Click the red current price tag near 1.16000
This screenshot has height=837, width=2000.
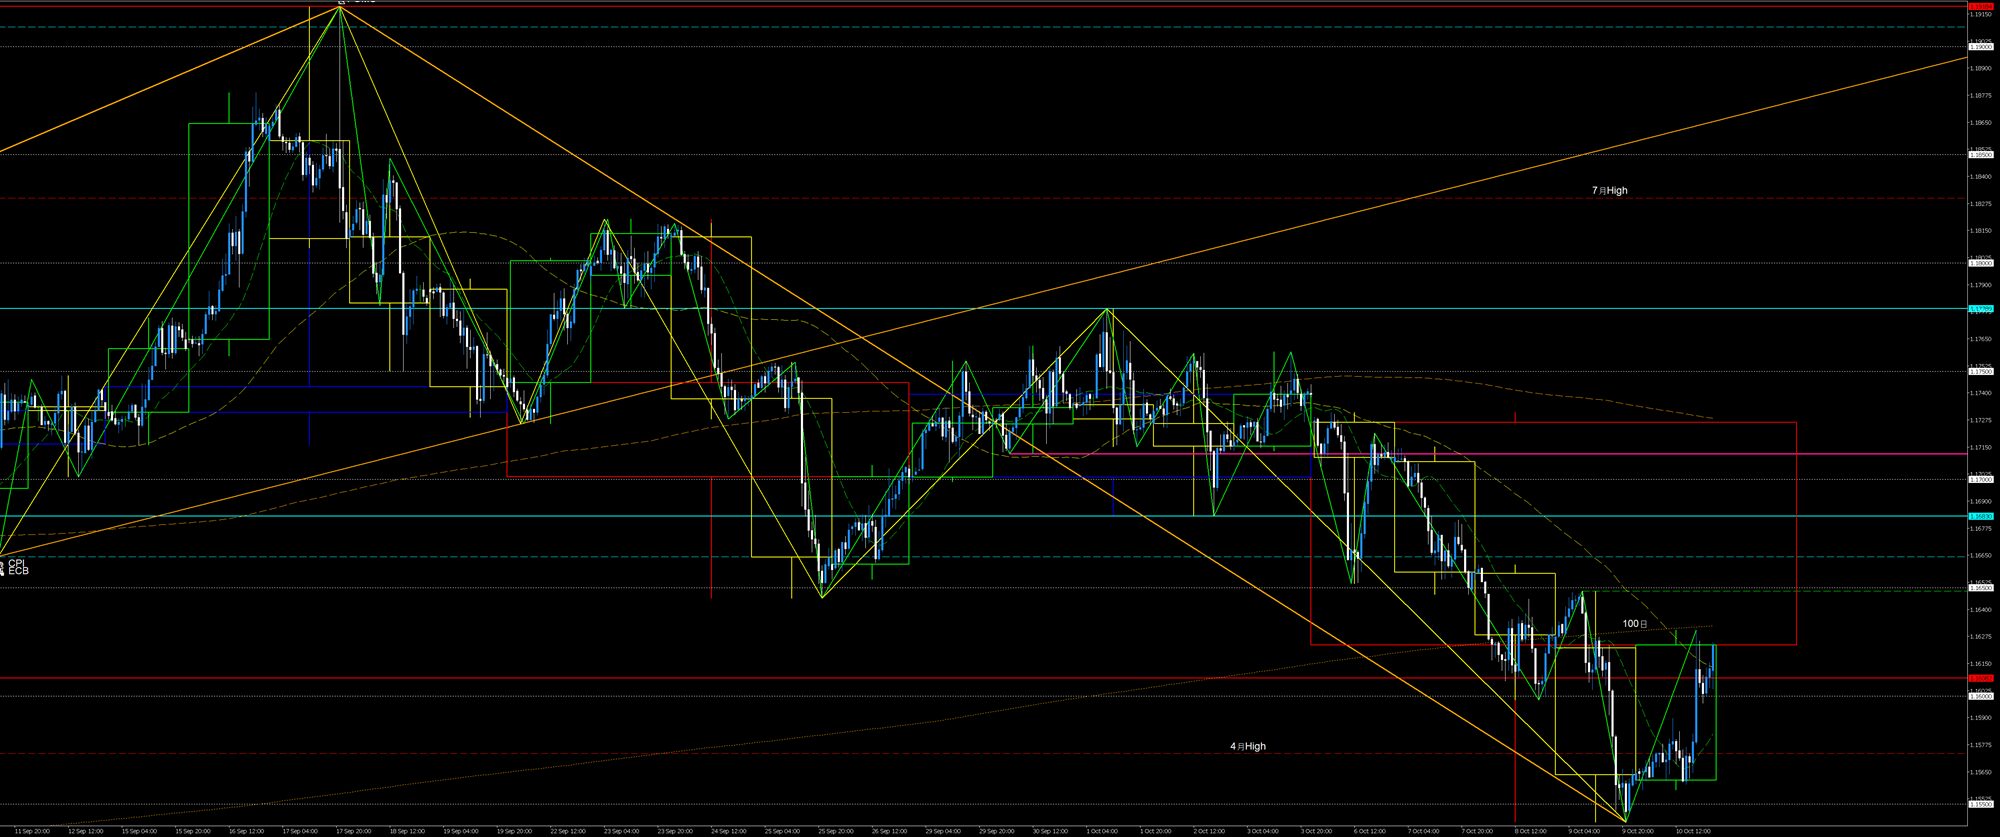click(x=1980, y=678)
